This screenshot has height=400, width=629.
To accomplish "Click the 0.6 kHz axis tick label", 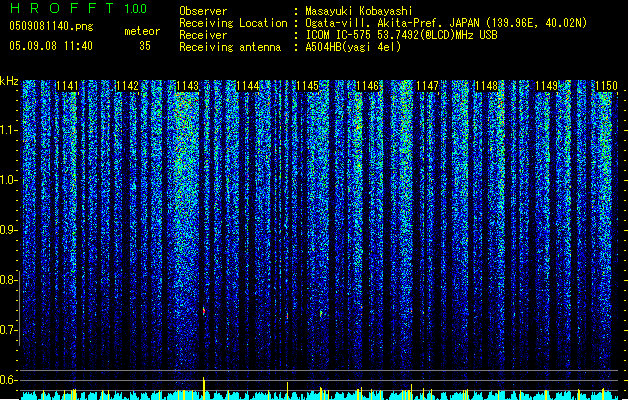I will point(8,380).
